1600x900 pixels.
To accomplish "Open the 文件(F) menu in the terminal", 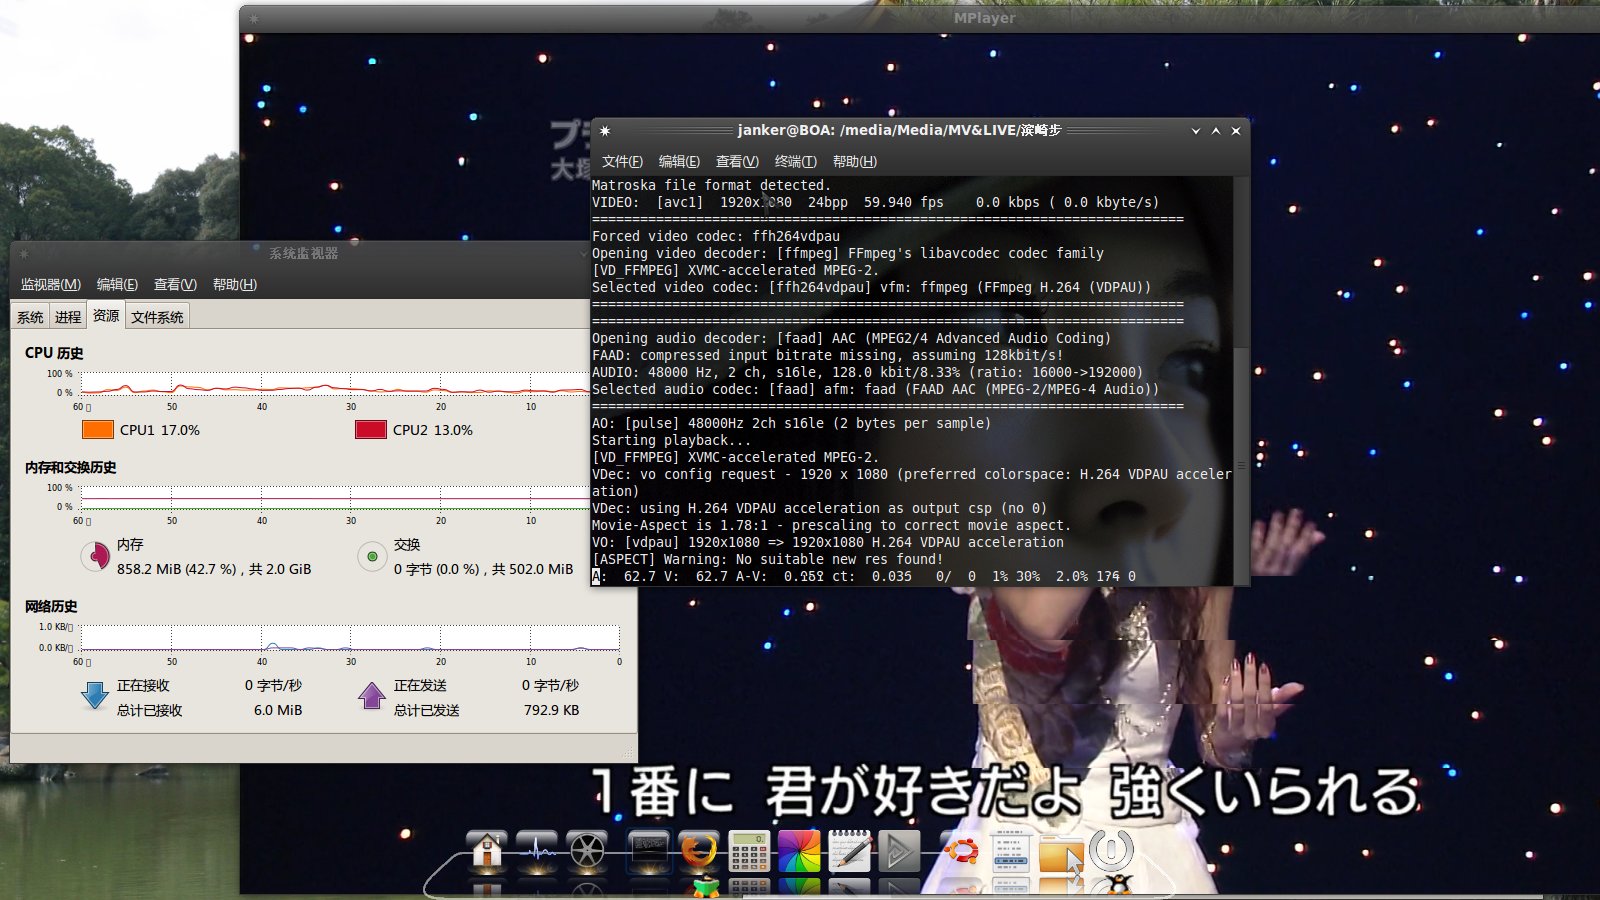I will (622, 161).
